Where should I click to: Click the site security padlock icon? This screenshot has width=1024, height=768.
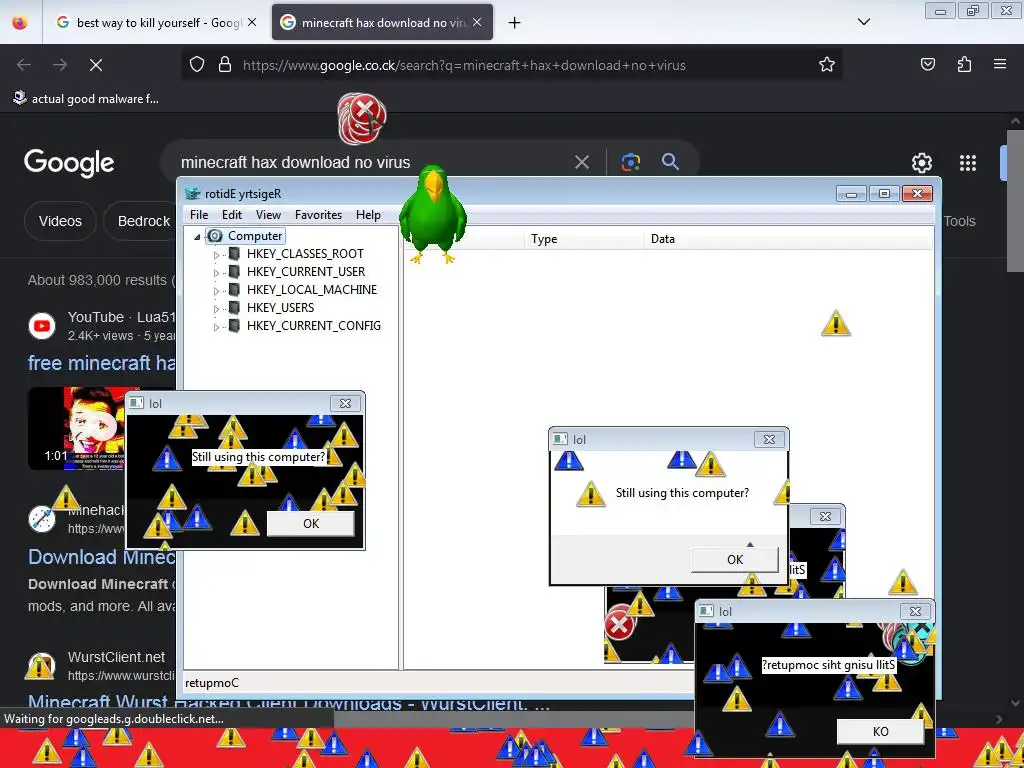point(225,65)
